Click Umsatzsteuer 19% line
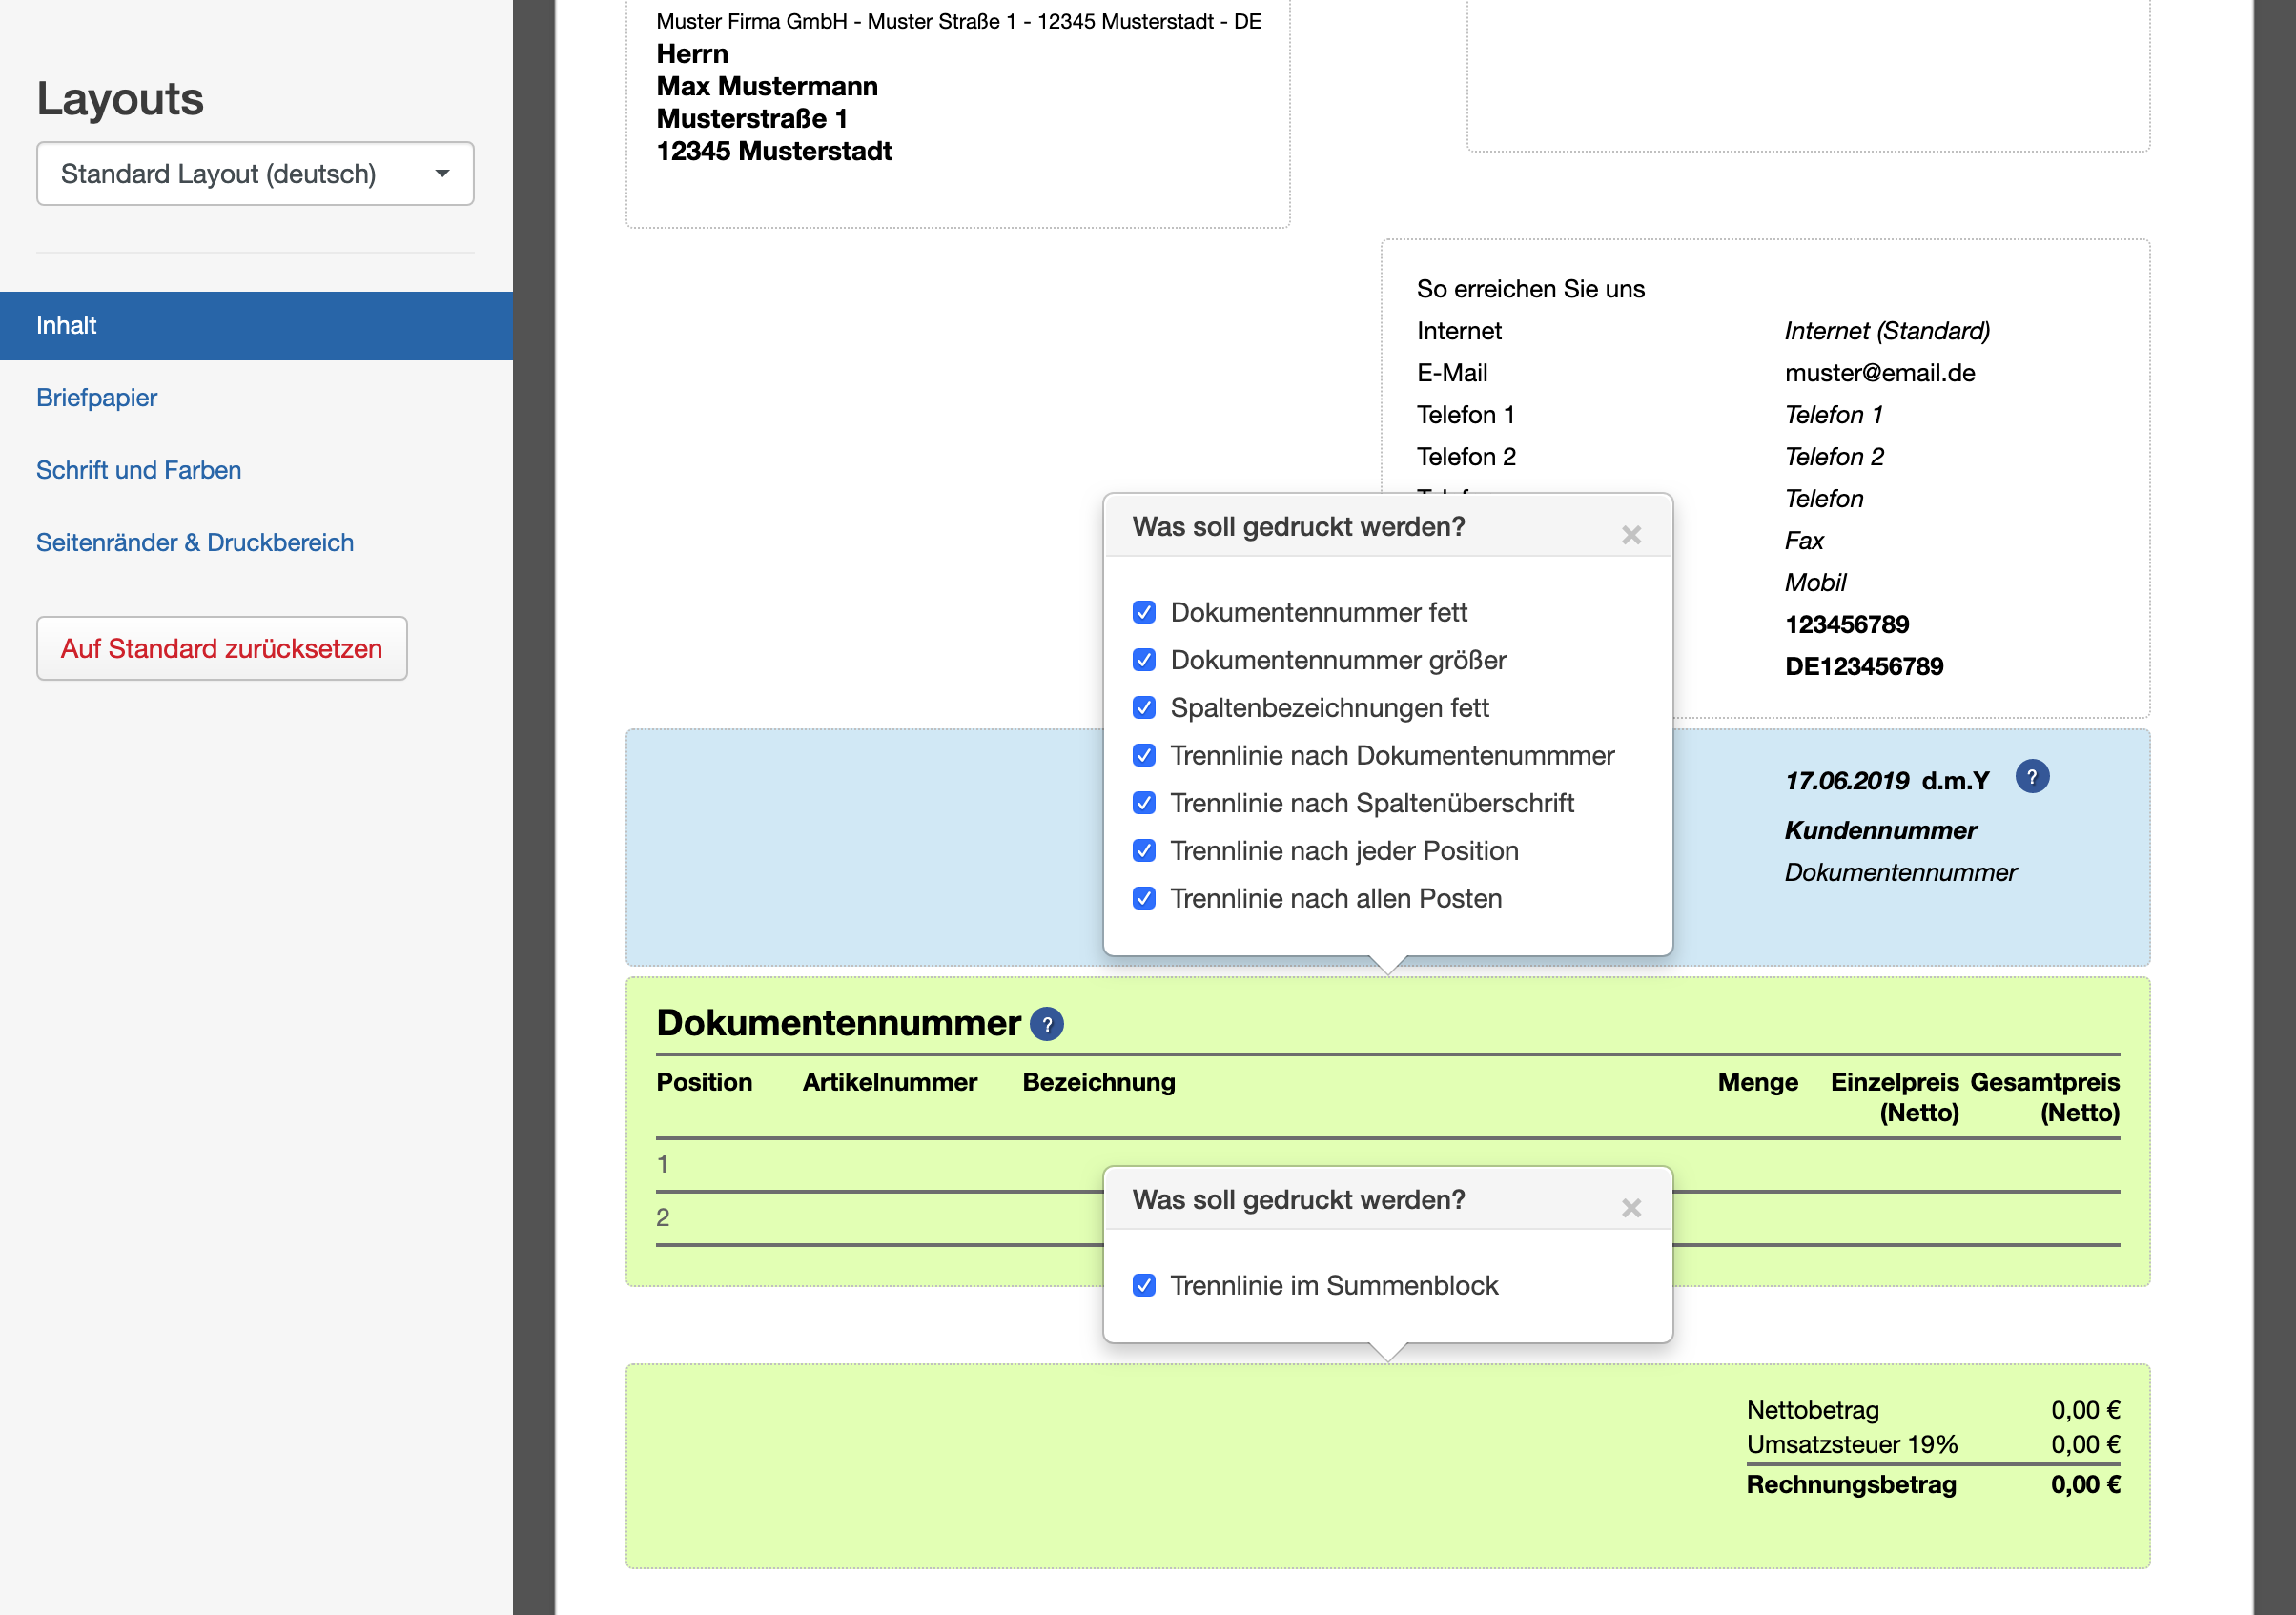The height and width of the screenshot is (1615, 2296). [x=1852, y=1445]
